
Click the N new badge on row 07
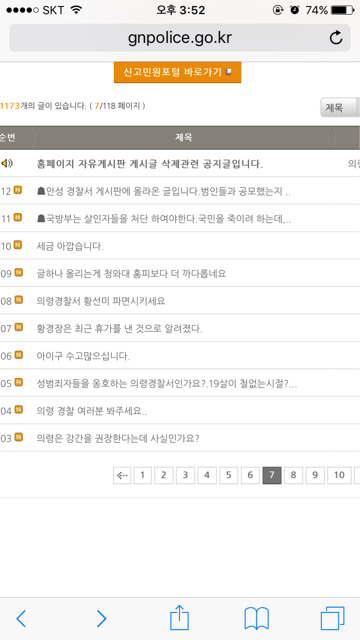(19, 327)
